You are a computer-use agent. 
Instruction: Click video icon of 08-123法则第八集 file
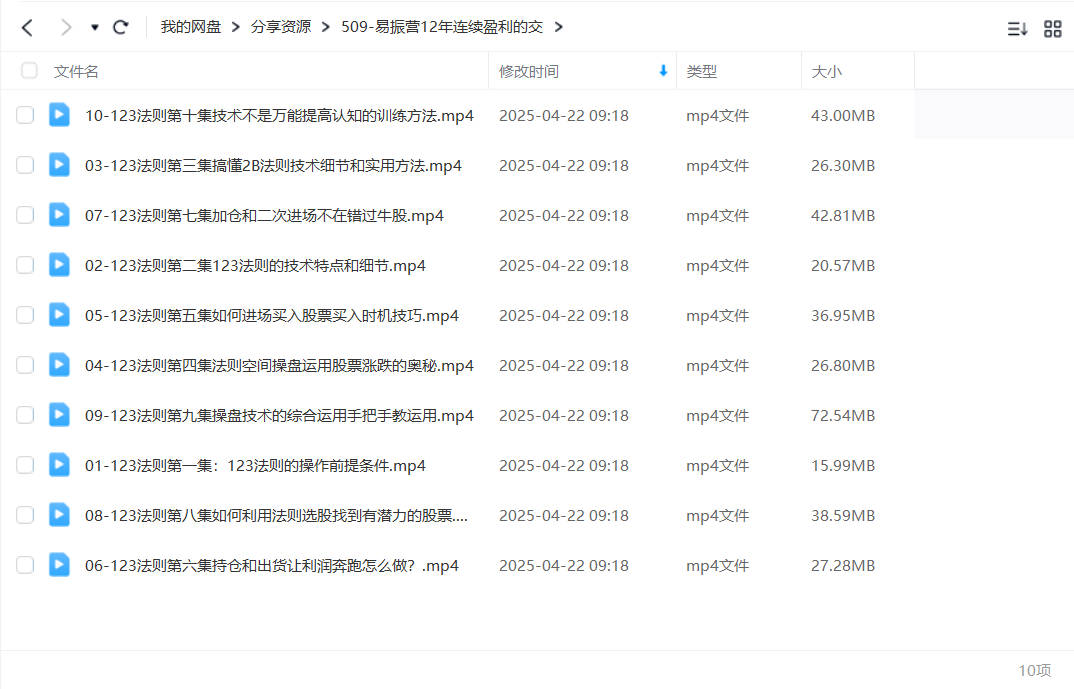click(x=60, y=514)
